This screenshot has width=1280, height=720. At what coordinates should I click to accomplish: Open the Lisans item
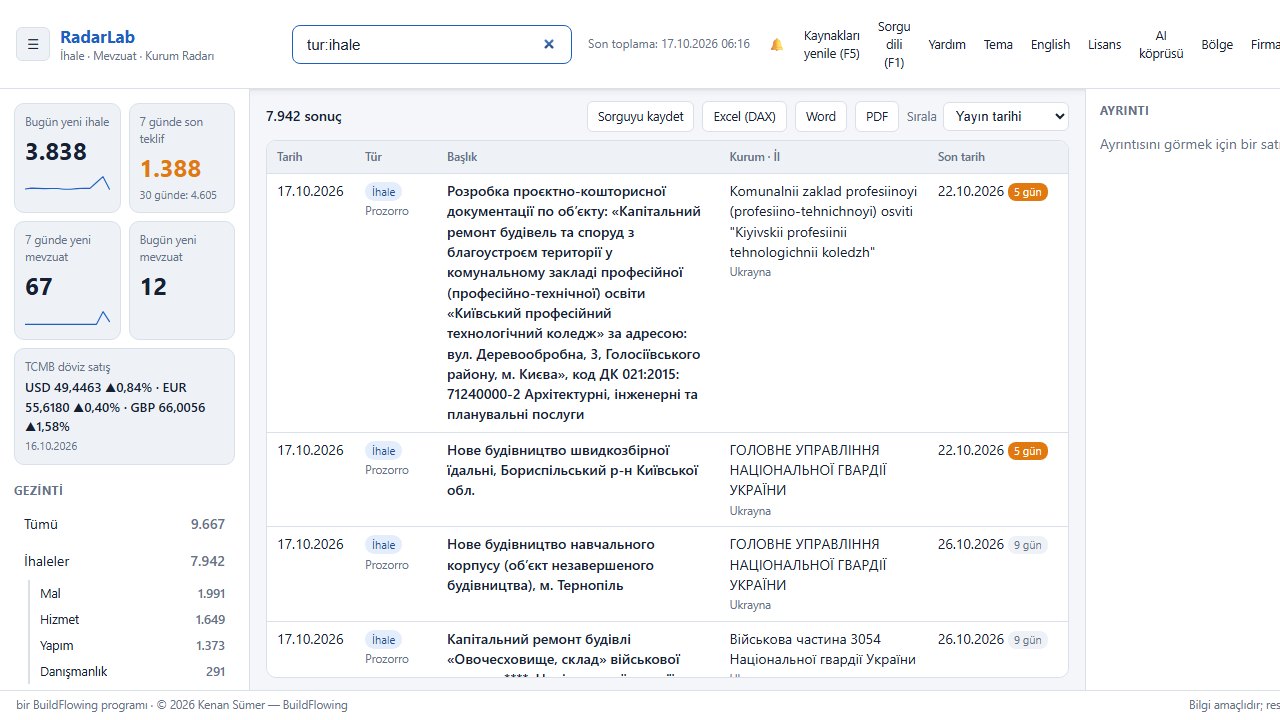pyautogui.click(x=1105, y=44)
